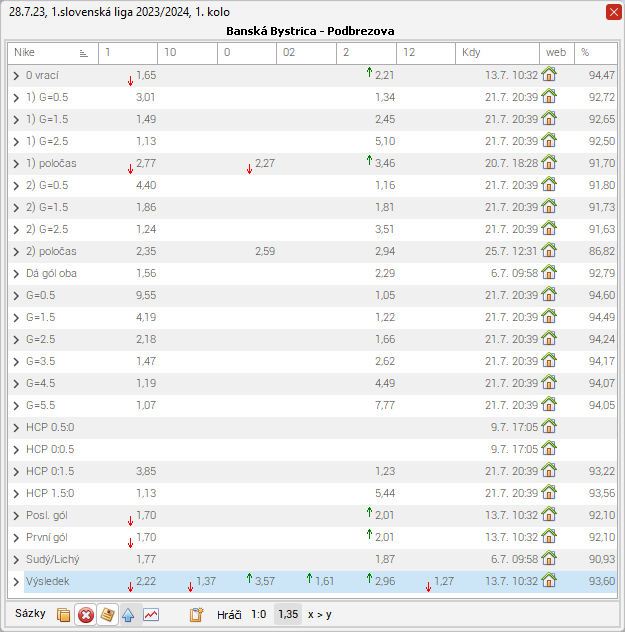The height and width of the screenshot is (632, 625).
Task: Open web house icon for G=4.5 row
Action: coord(549,383)
